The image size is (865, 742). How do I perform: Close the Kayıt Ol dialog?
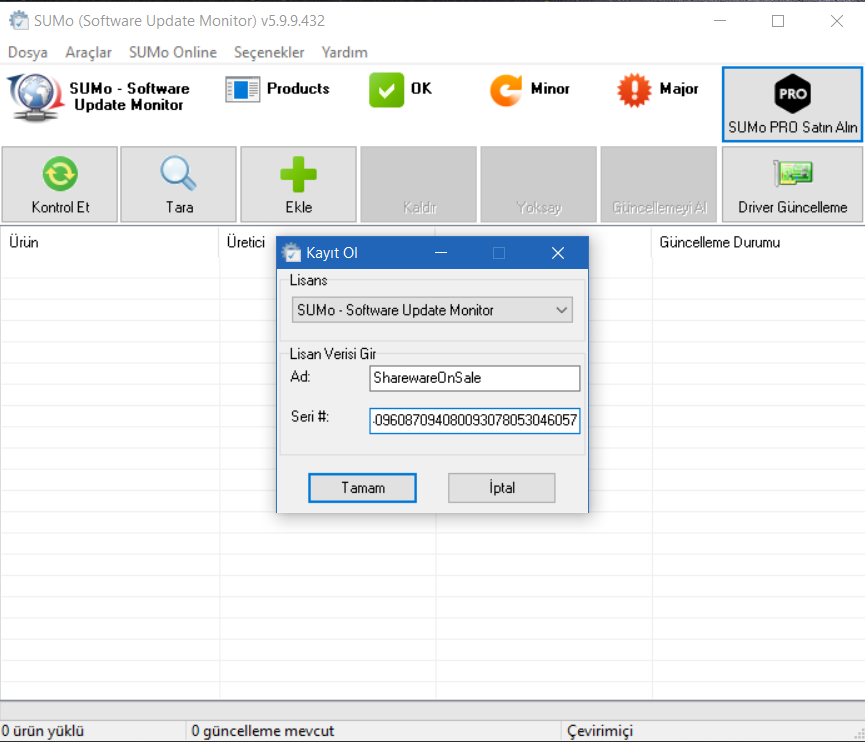coord(558,253)
